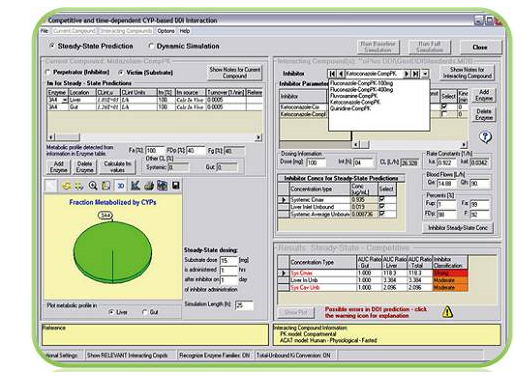Choose Gut for metabolic profile plot
Image resolution: width=530 pixels, height=377 pixels.
pos(145,312)
